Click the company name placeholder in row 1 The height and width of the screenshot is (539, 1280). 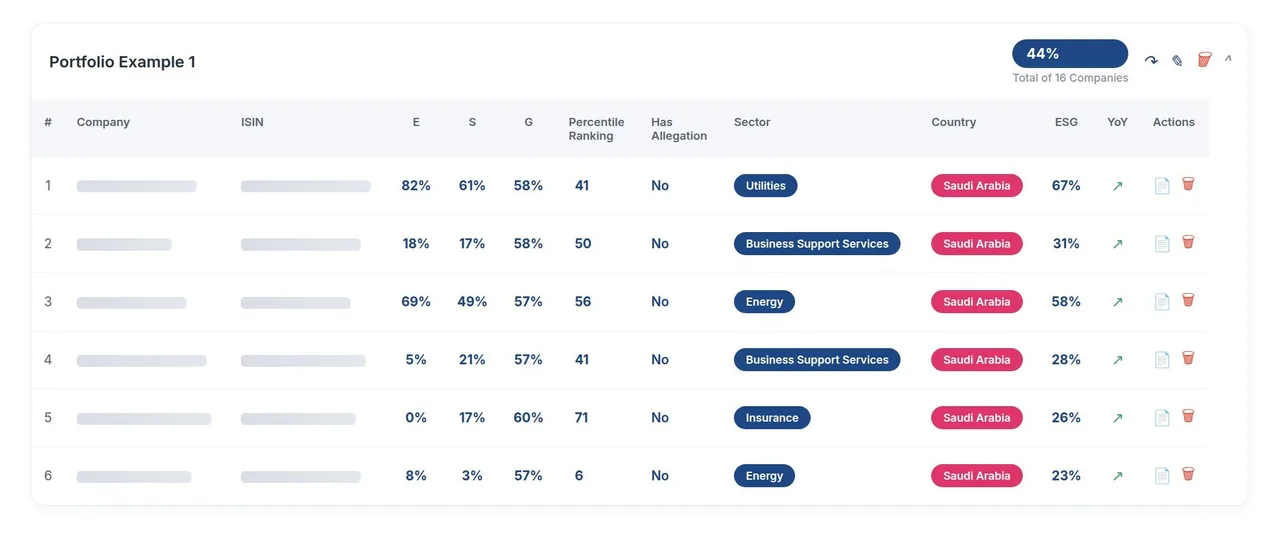tap(136, 186)
